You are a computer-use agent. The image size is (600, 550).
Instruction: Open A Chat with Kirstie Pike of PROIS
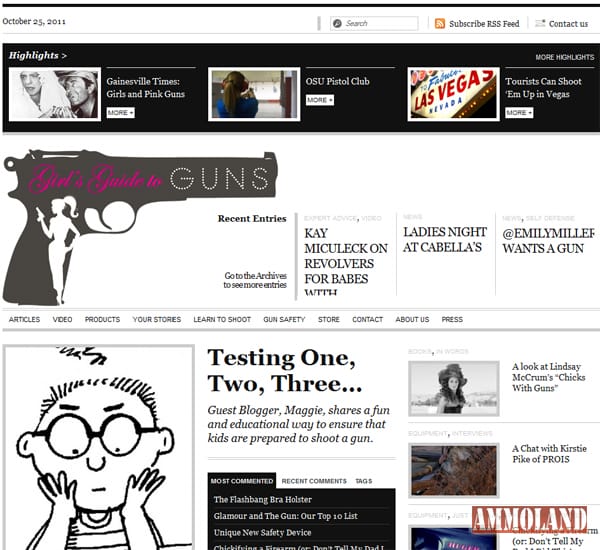(549, 454)
